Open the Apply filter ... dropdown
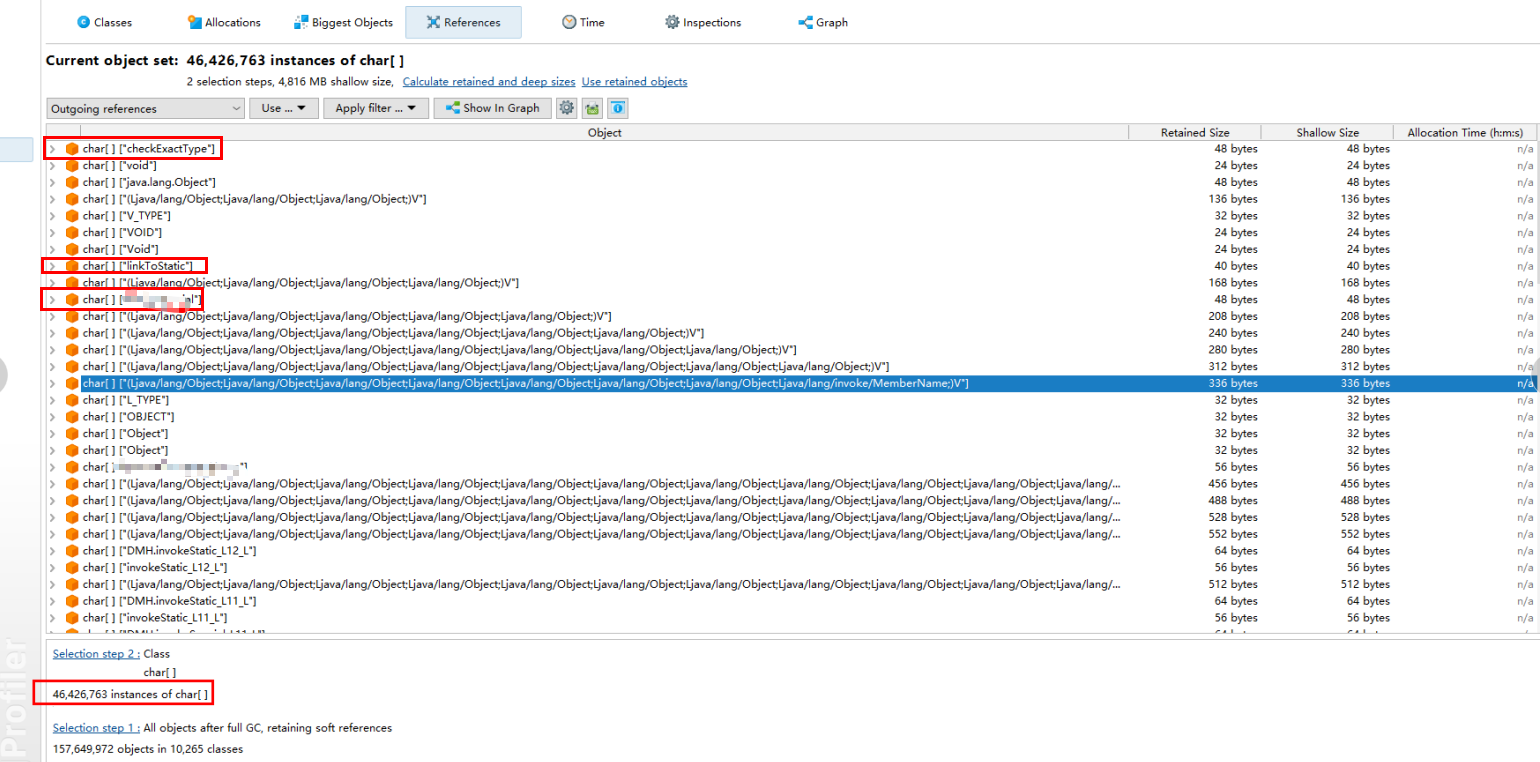 pyautogui.click(x=376, y=108)
